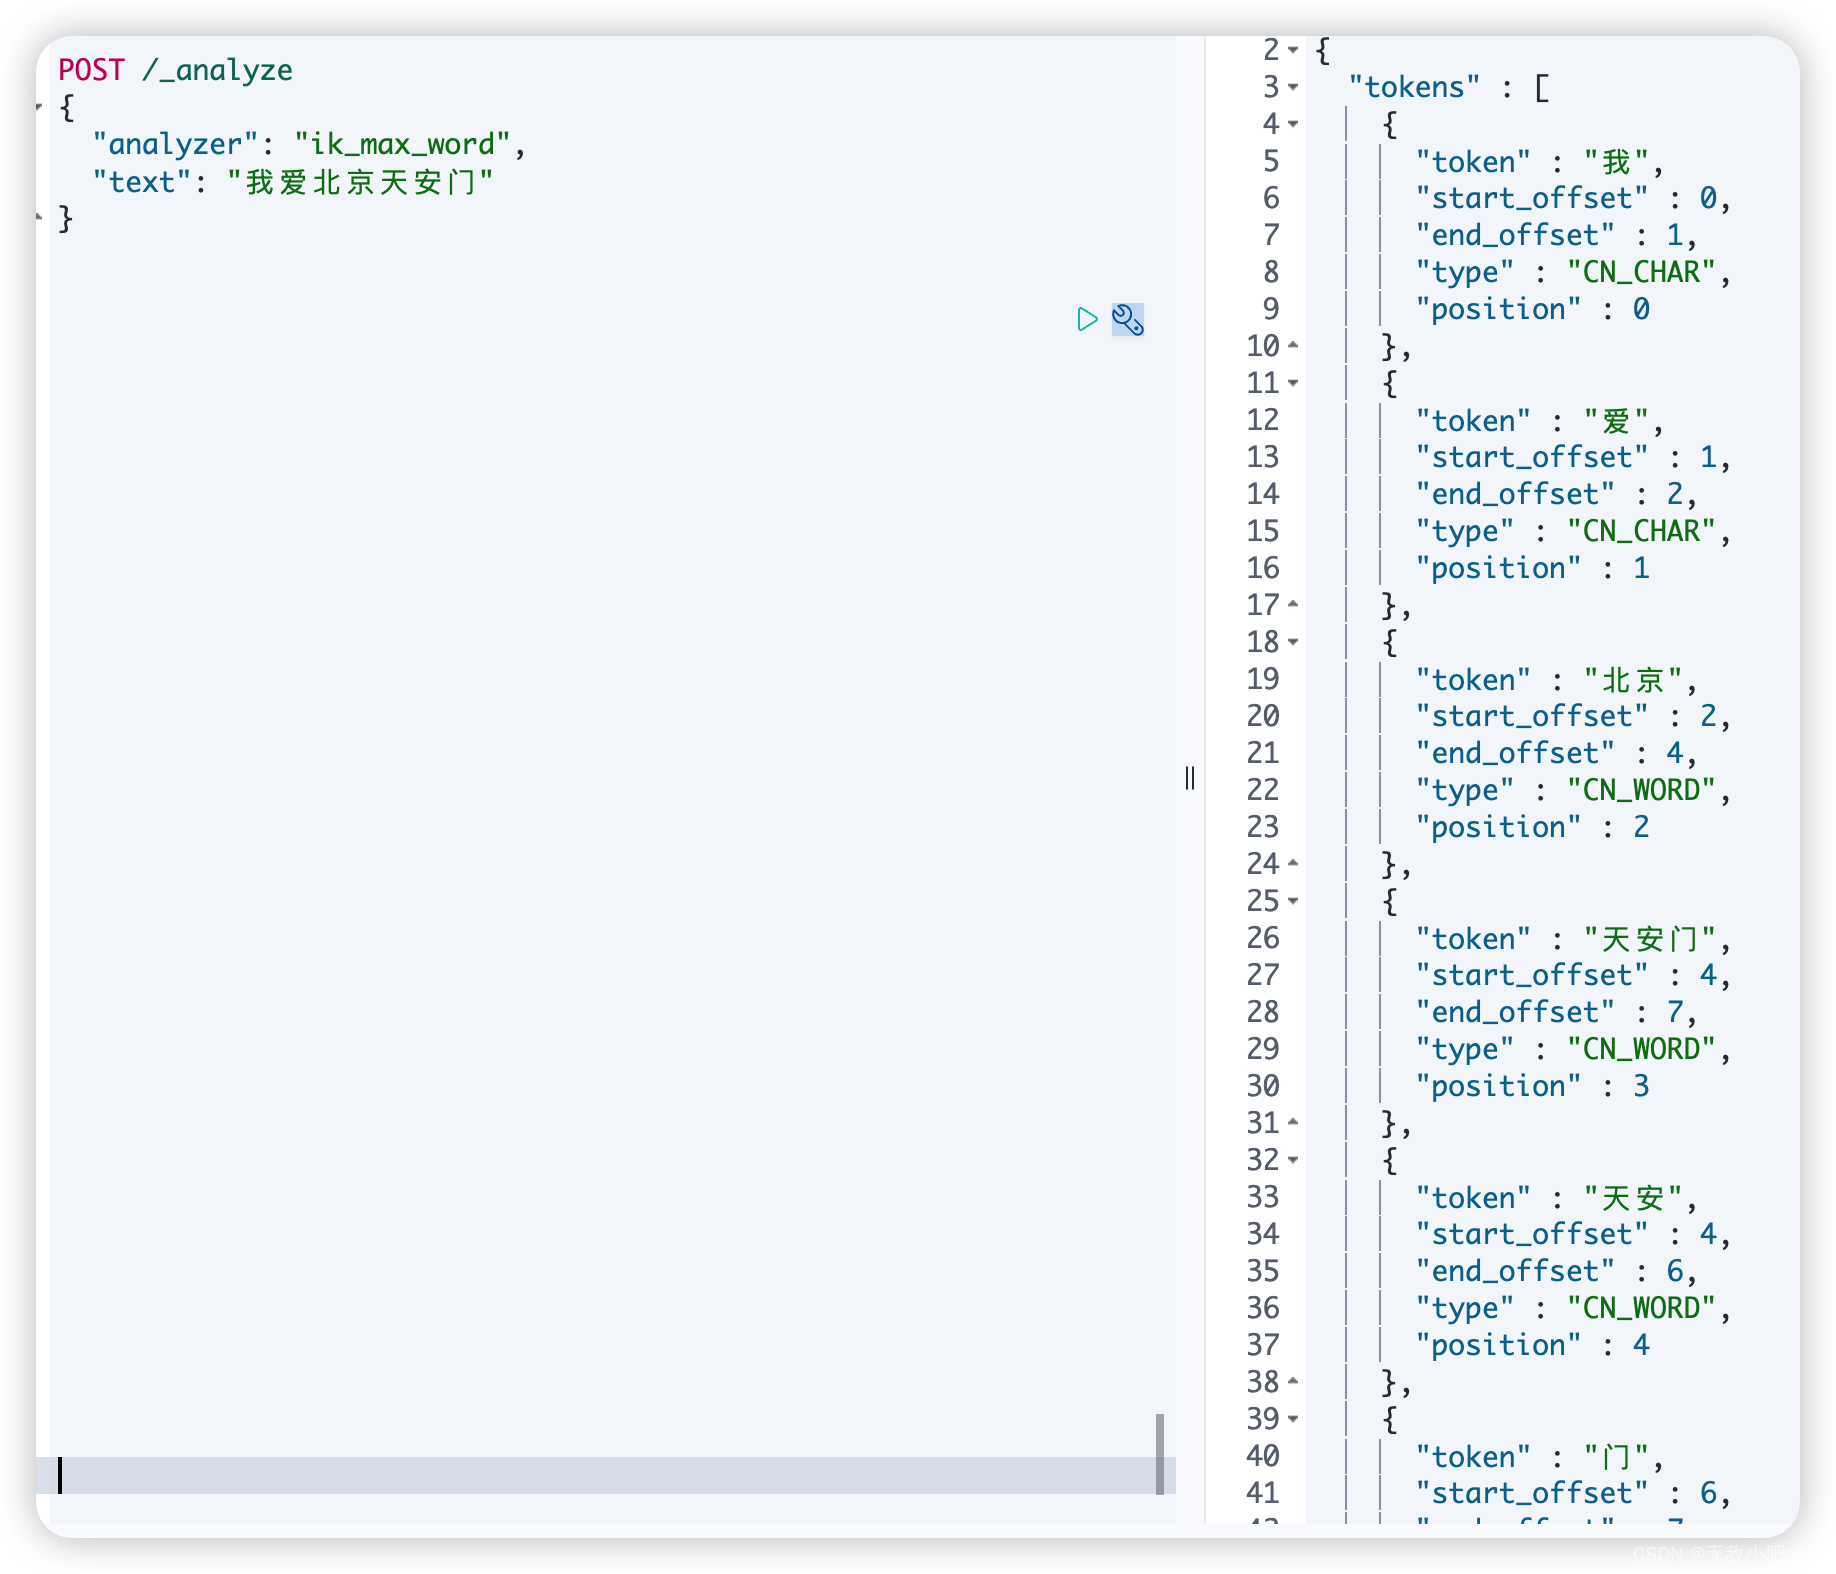1836x1574 pixels.
Task: Open the wrench options menu
Action: pos(1128,319)
